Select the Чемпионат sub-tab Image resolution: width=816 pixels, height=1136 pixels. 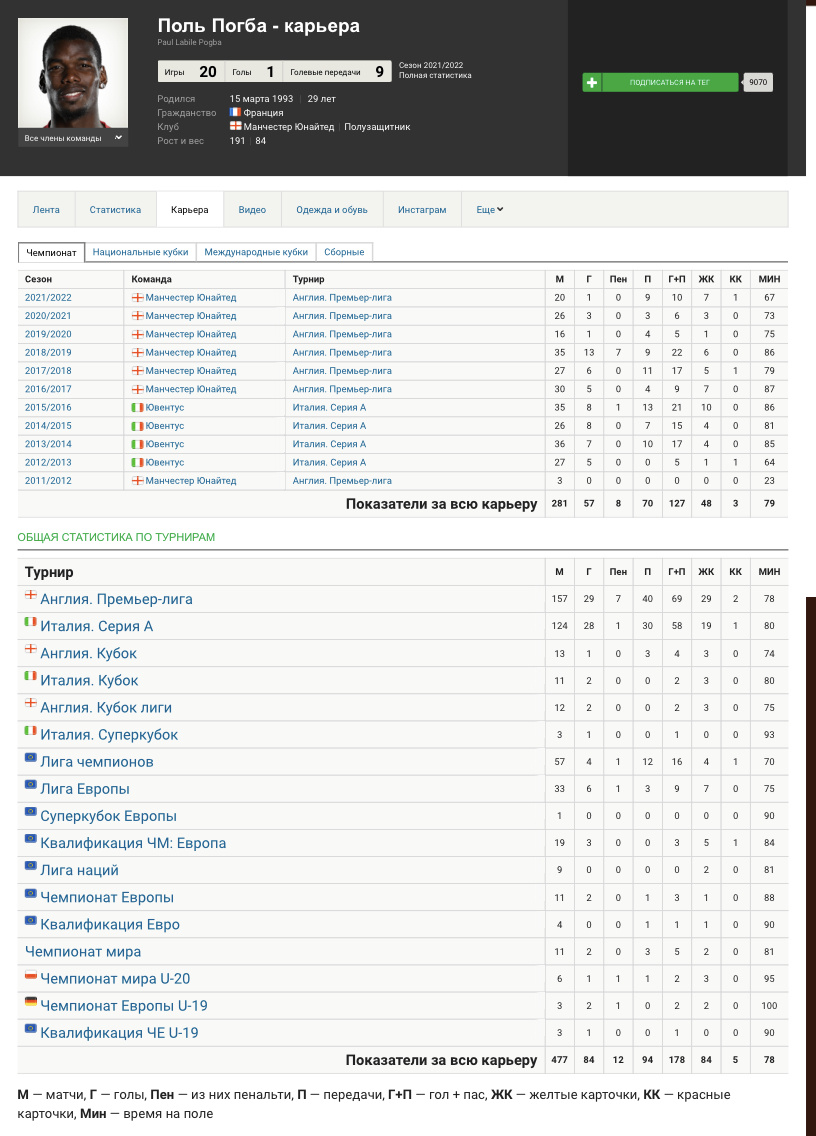(51, 252)
